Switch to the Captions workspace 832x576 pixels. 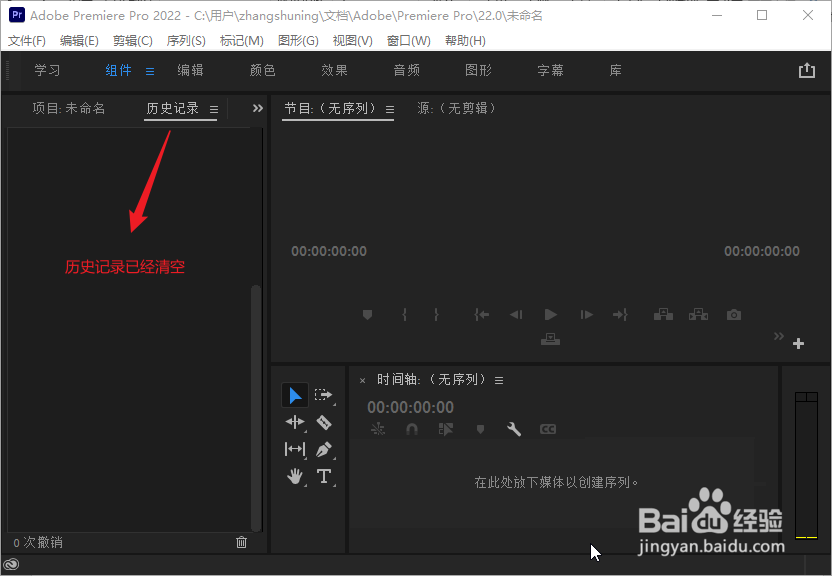click(x=550, y=70)
